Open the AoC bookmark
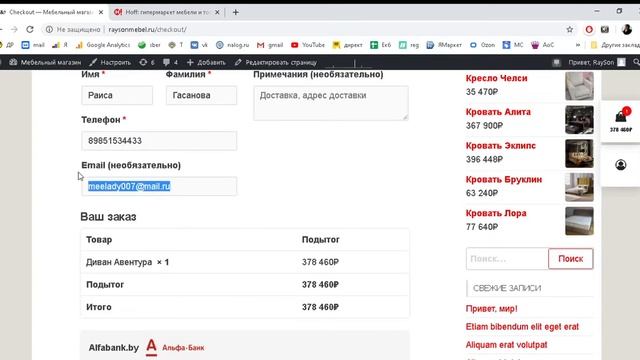The image size is (640, 360). pos(542,45)
